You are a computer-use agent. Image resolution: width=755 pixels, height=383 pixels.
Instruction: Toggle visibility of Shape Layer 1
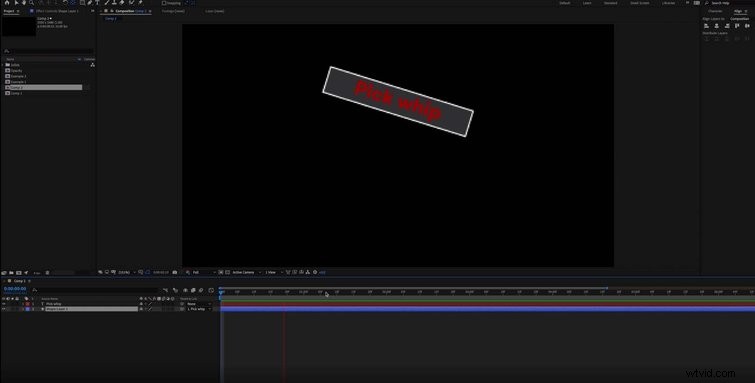coord(4,309)
